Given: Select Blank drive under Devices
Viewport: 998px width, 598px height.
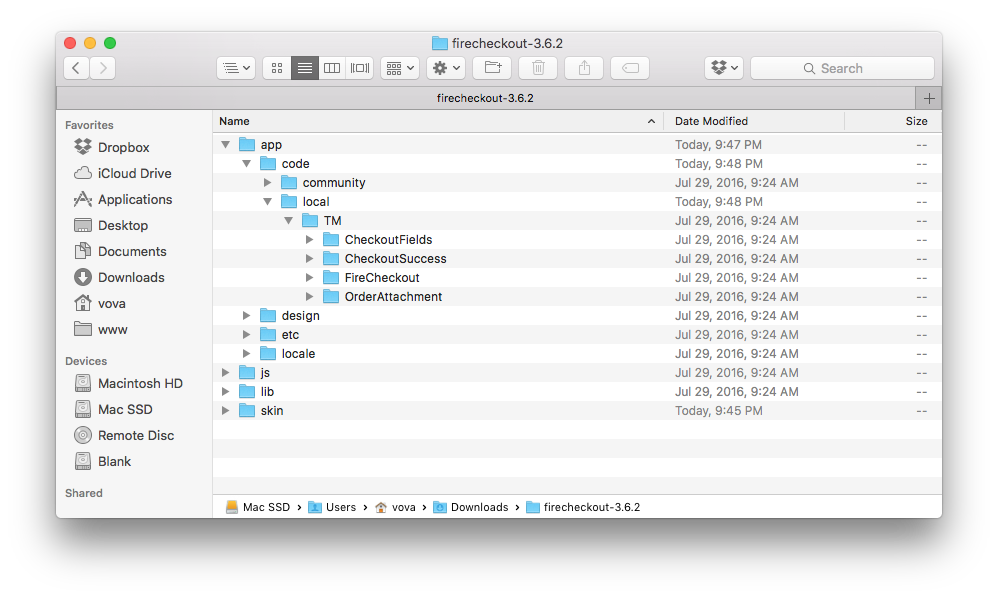Looking at the screenshot, I should 102,461.
